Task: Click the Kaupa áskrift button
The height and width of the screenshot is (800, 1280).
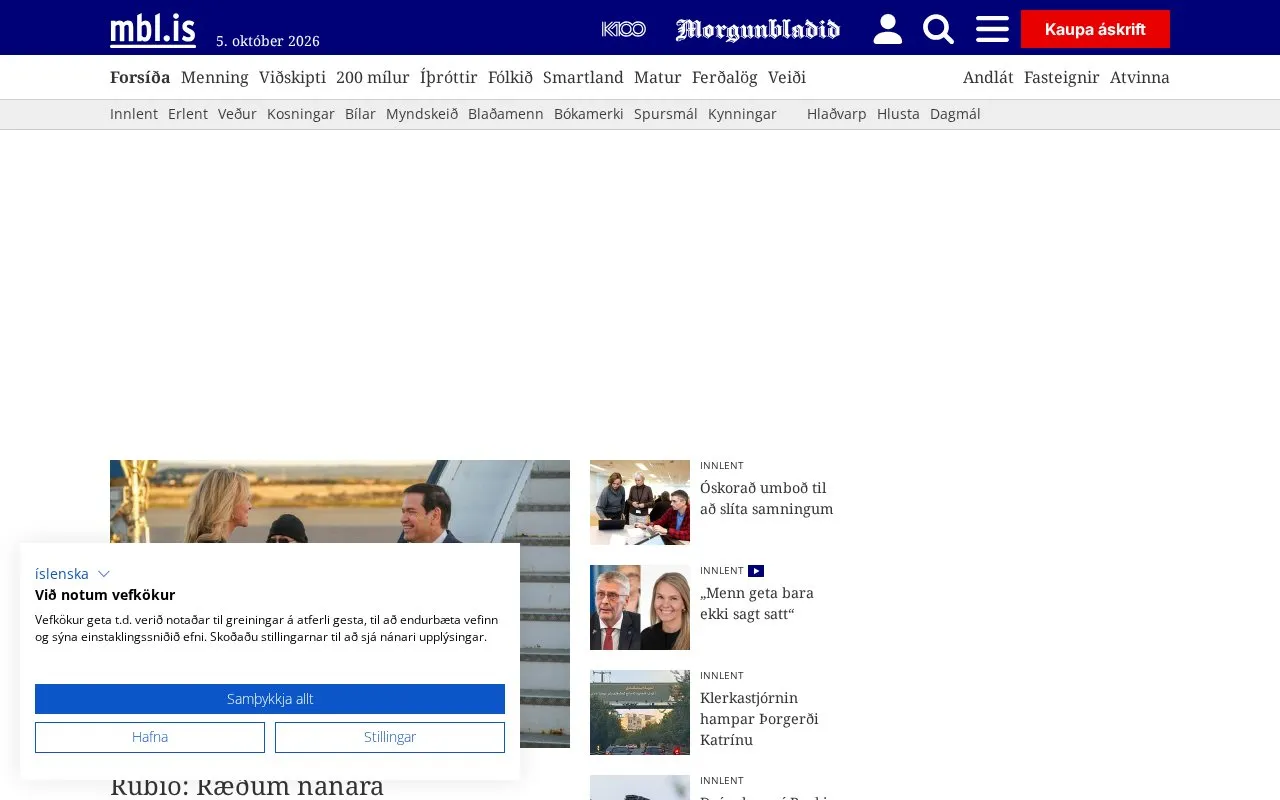Action: click(1095, 29)
